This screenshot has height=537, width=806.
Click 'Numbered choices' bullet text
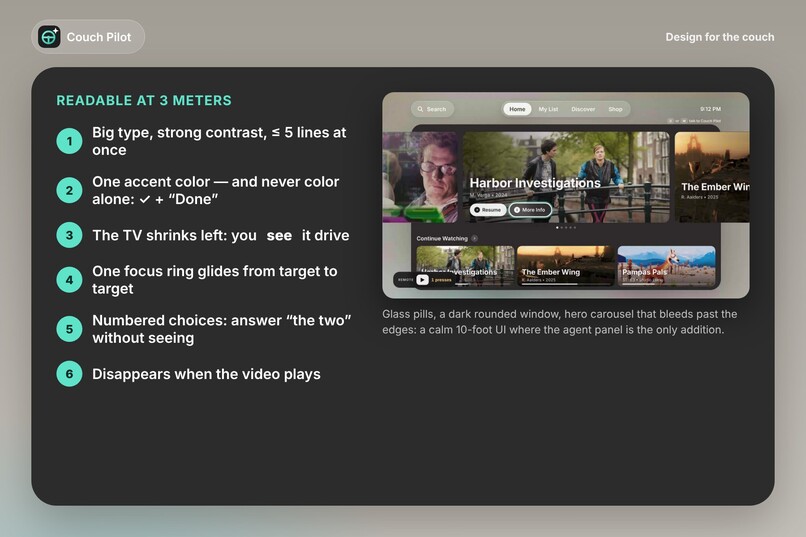(x=222, y=329)
